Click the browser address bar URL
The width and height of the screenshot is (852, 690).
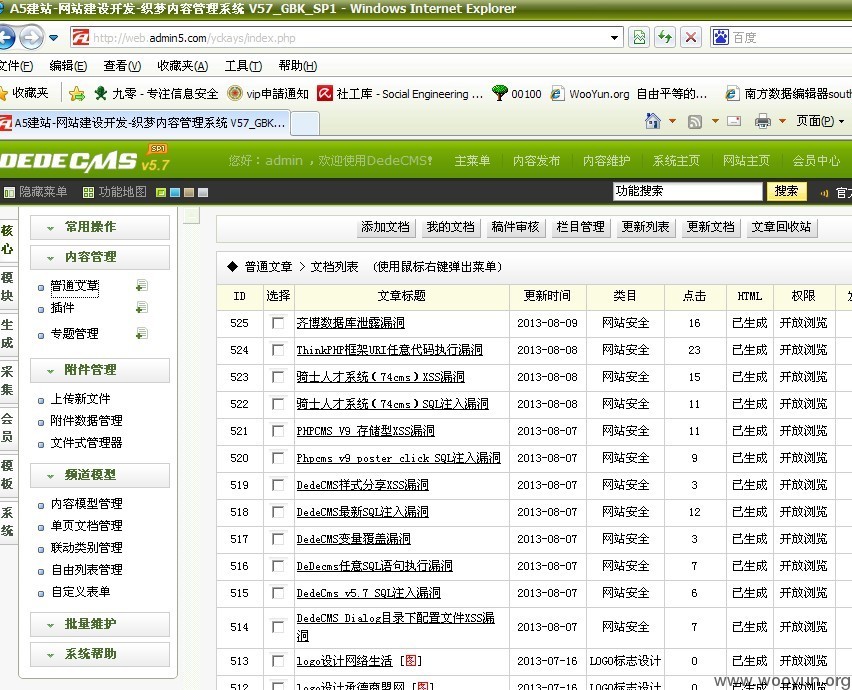pos(348,37)
